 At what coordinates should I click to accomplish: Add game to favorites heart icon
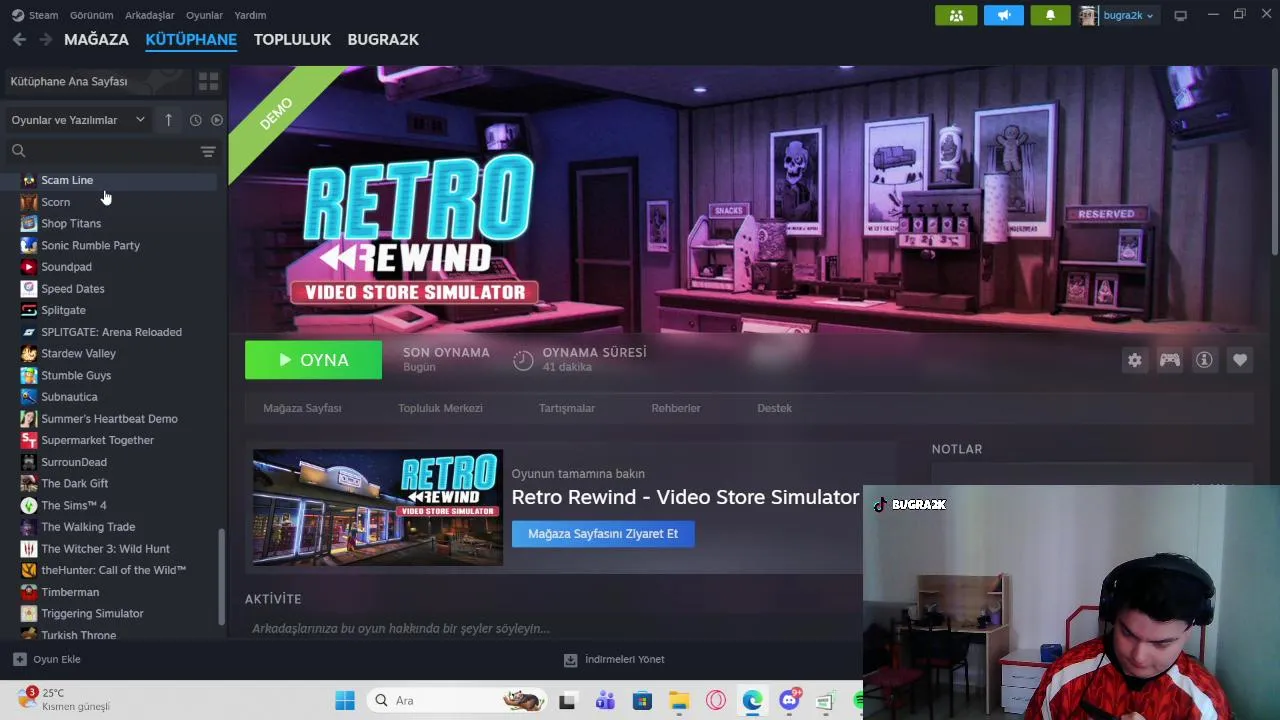pyautogui.click(x=1240, y=360)
